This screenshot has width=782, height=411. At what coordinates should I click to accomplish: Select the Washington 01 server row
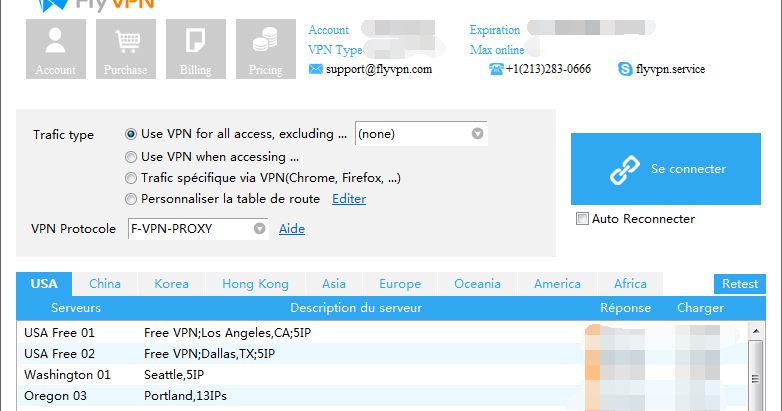coord(383,375)
